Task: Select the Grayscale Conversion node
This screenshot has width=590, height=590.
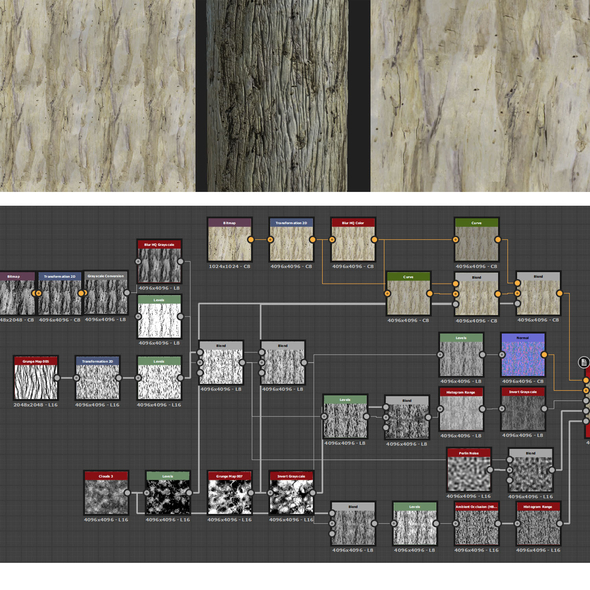Action: click(106, 293)
